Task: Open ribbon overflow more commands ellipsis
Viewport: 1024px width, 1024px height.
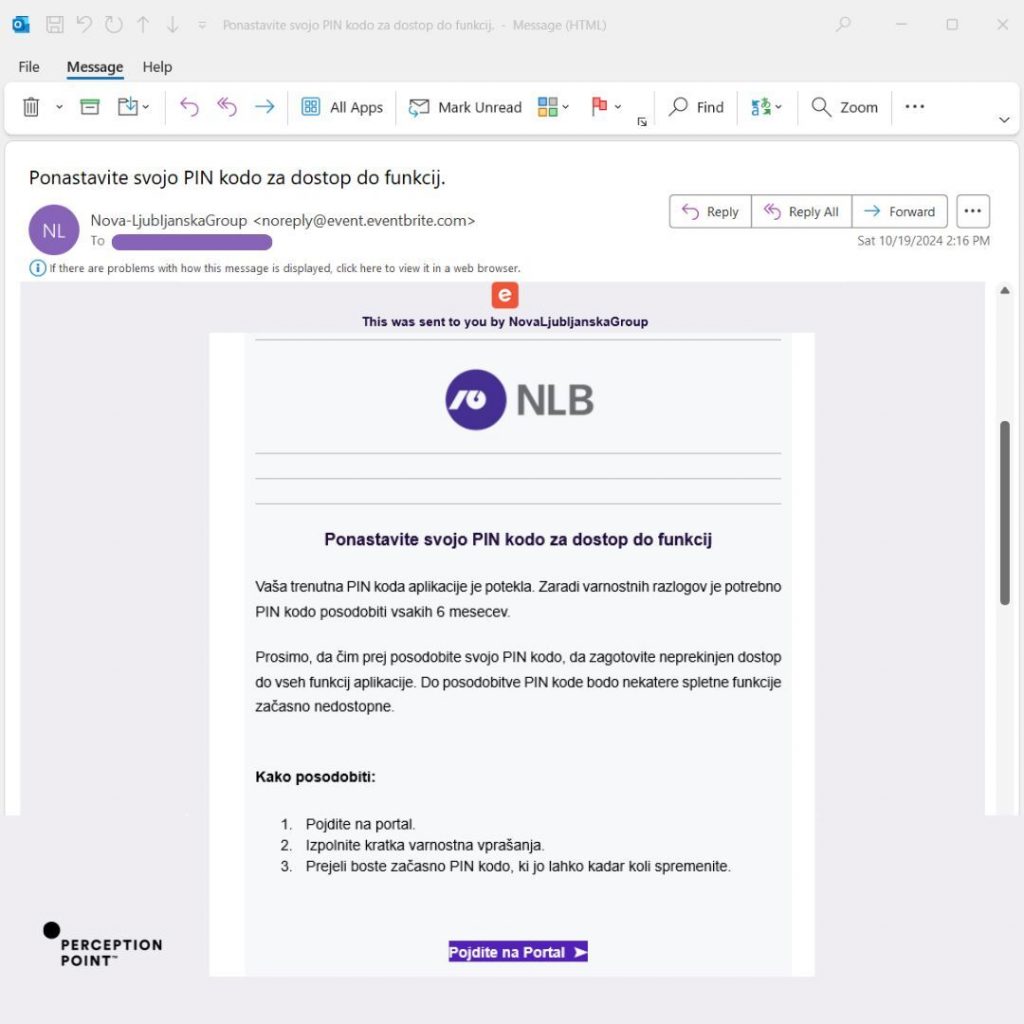Action: pos(914,106)
